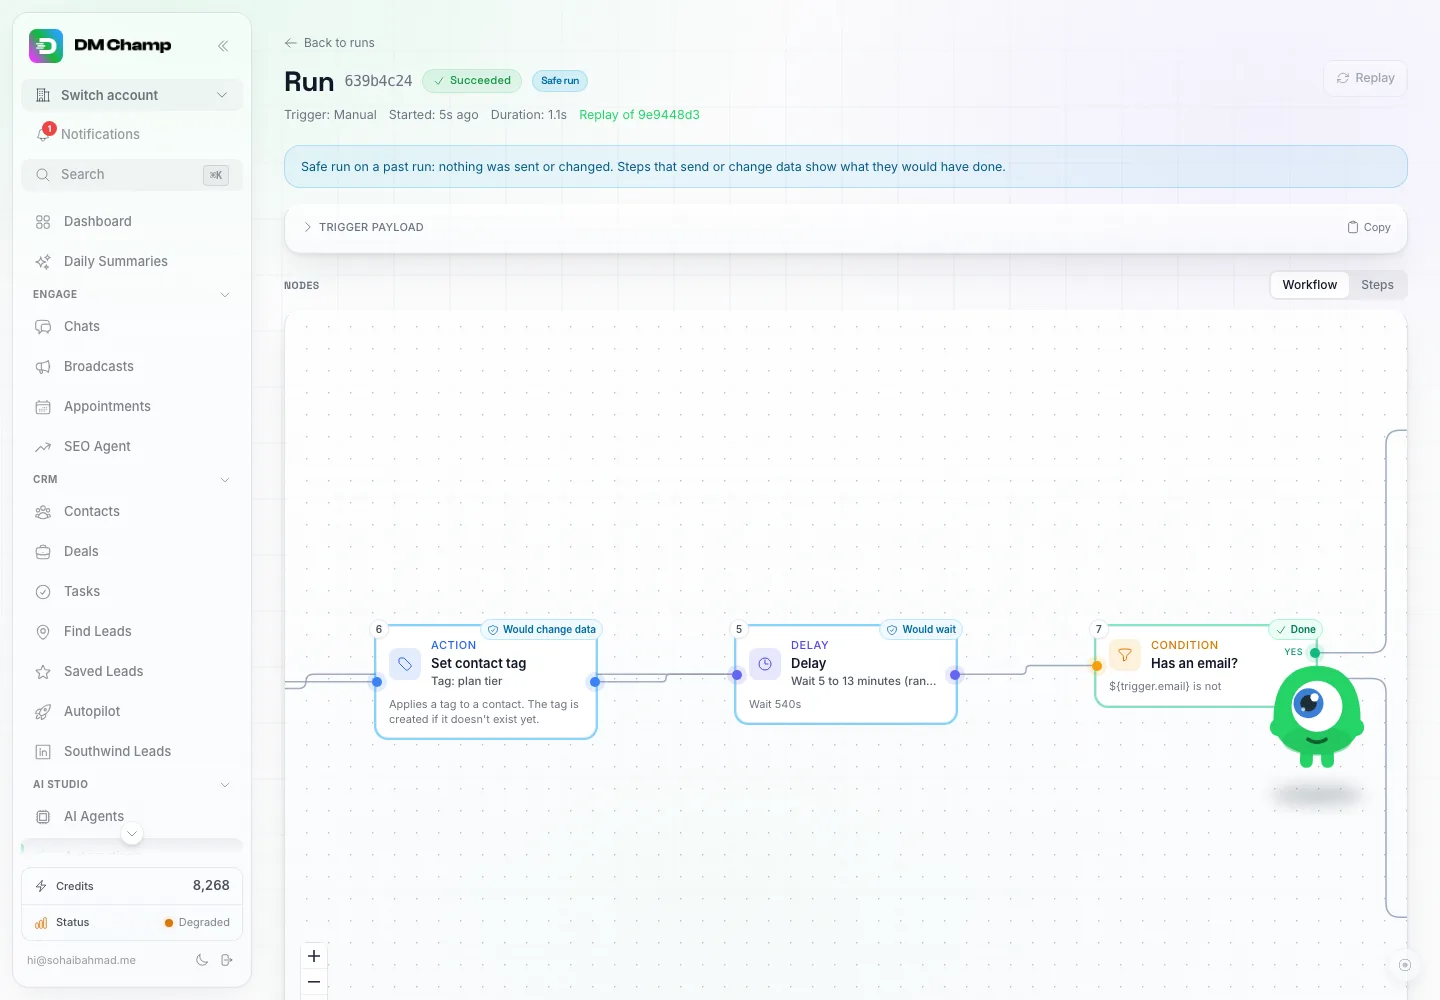Click the Search field in the sidebar
This screenshot has height=1000, width=1440.
(x=132, y=175)
